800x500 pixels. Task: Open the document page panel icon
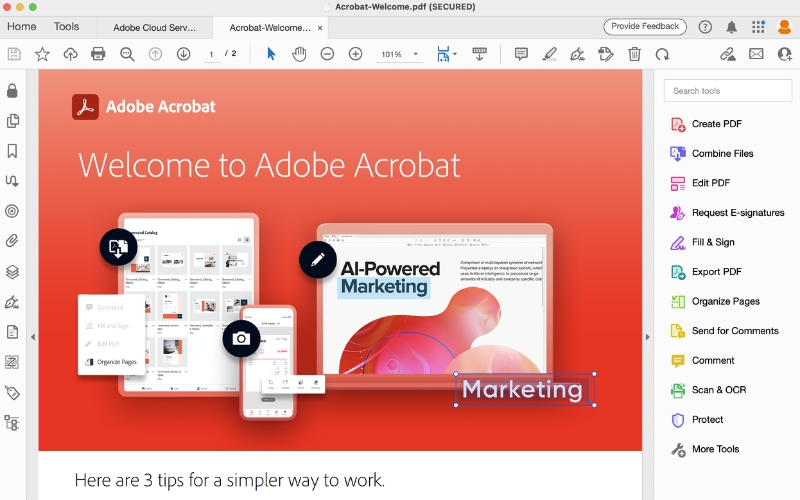pos(12,332)
